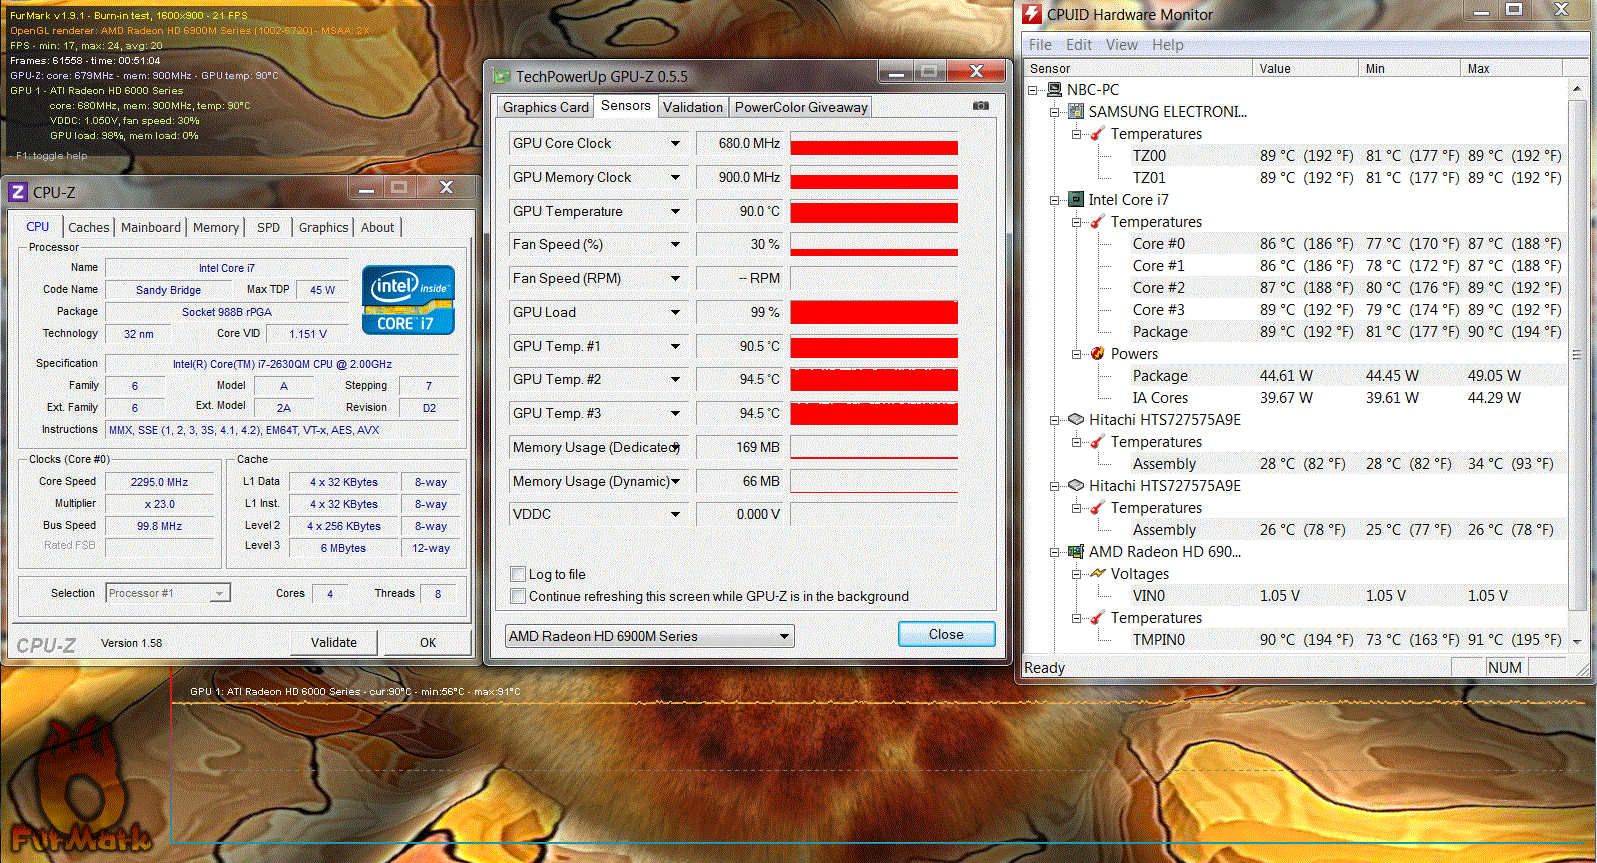Screen dimensions: 1597x863
Task: Click the Value column header
Action: (x=1306, y=68)
